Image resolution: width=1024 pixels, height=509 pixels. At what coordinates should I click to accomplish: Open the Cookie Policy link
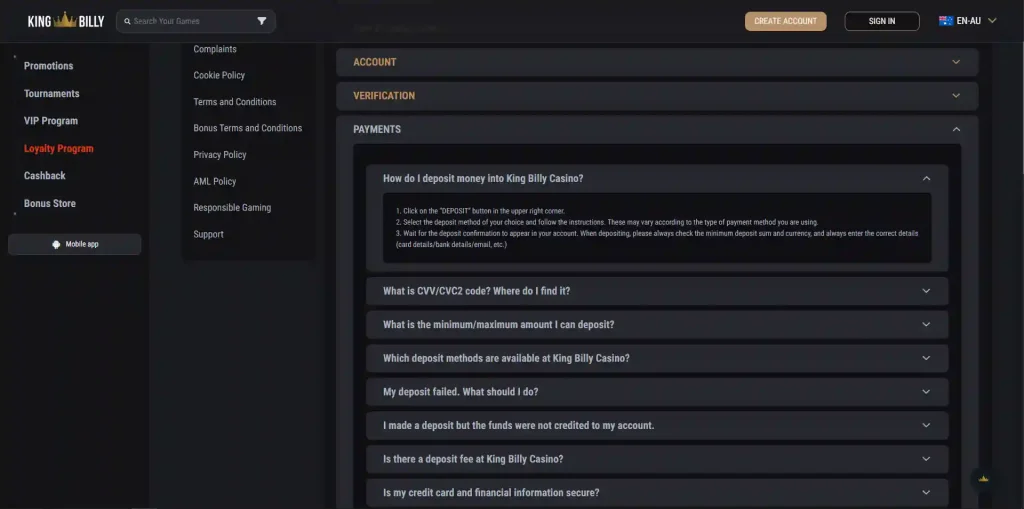click(x=219, y=75)
